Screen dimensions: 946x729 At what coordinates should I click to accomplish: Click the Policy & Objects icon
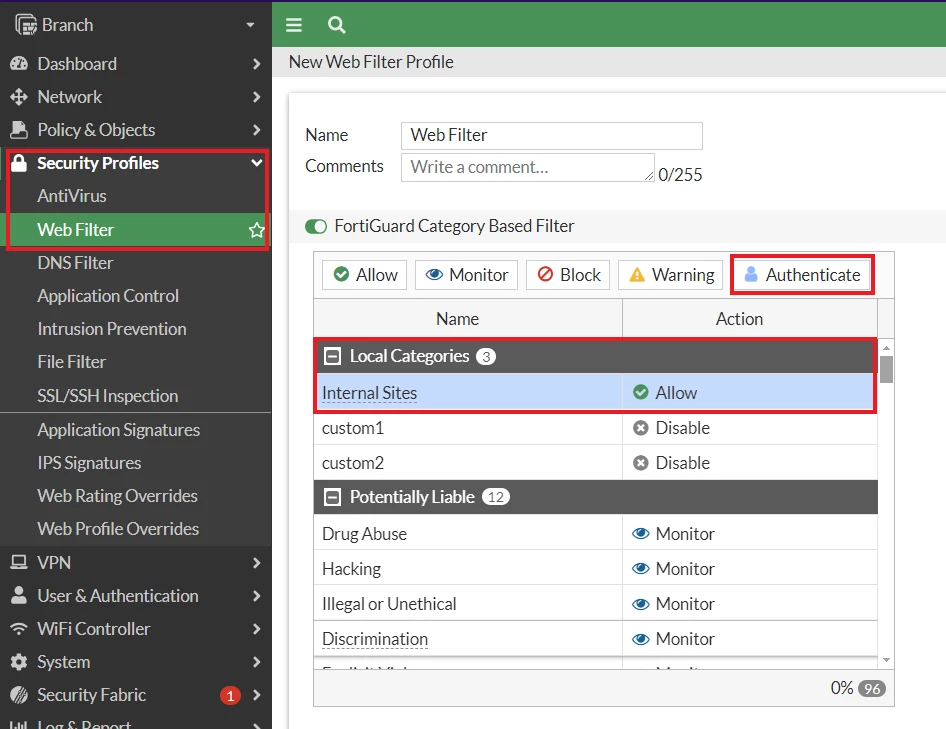pyautogui.click(x=19, y=130)
